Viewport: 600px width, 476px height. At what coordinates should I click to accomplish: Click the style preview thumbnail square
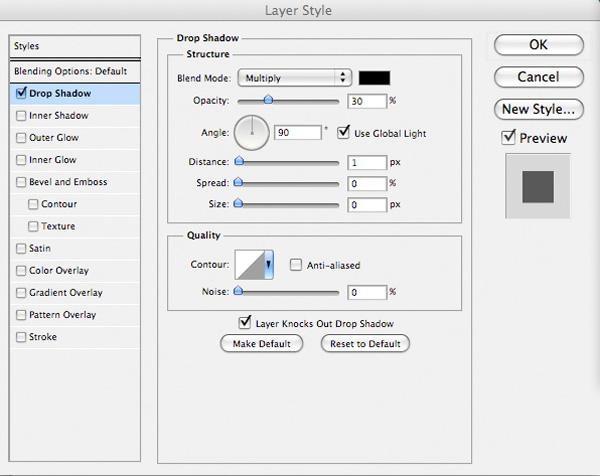click(x=538, y=186)
